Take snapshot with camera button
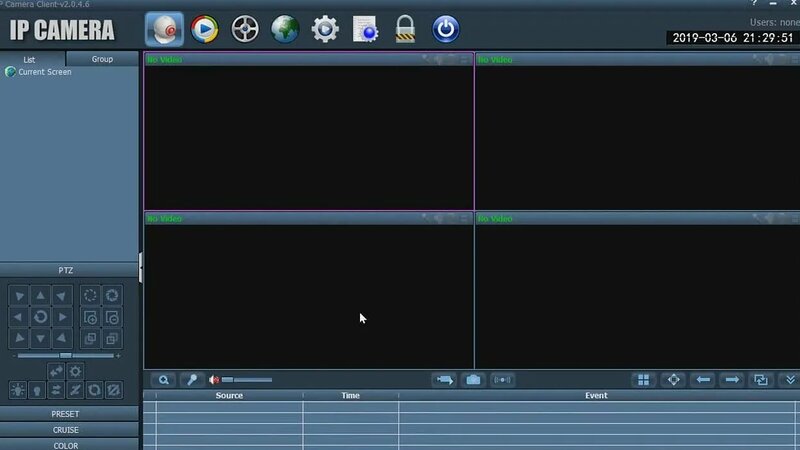 pos(473,380)
